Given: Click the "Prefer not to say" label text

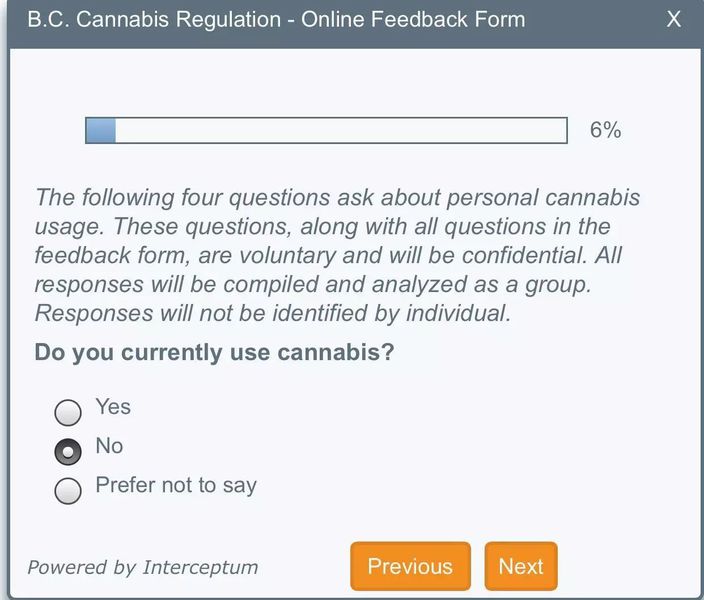Looking at the screenshot, I should [176, 486].
